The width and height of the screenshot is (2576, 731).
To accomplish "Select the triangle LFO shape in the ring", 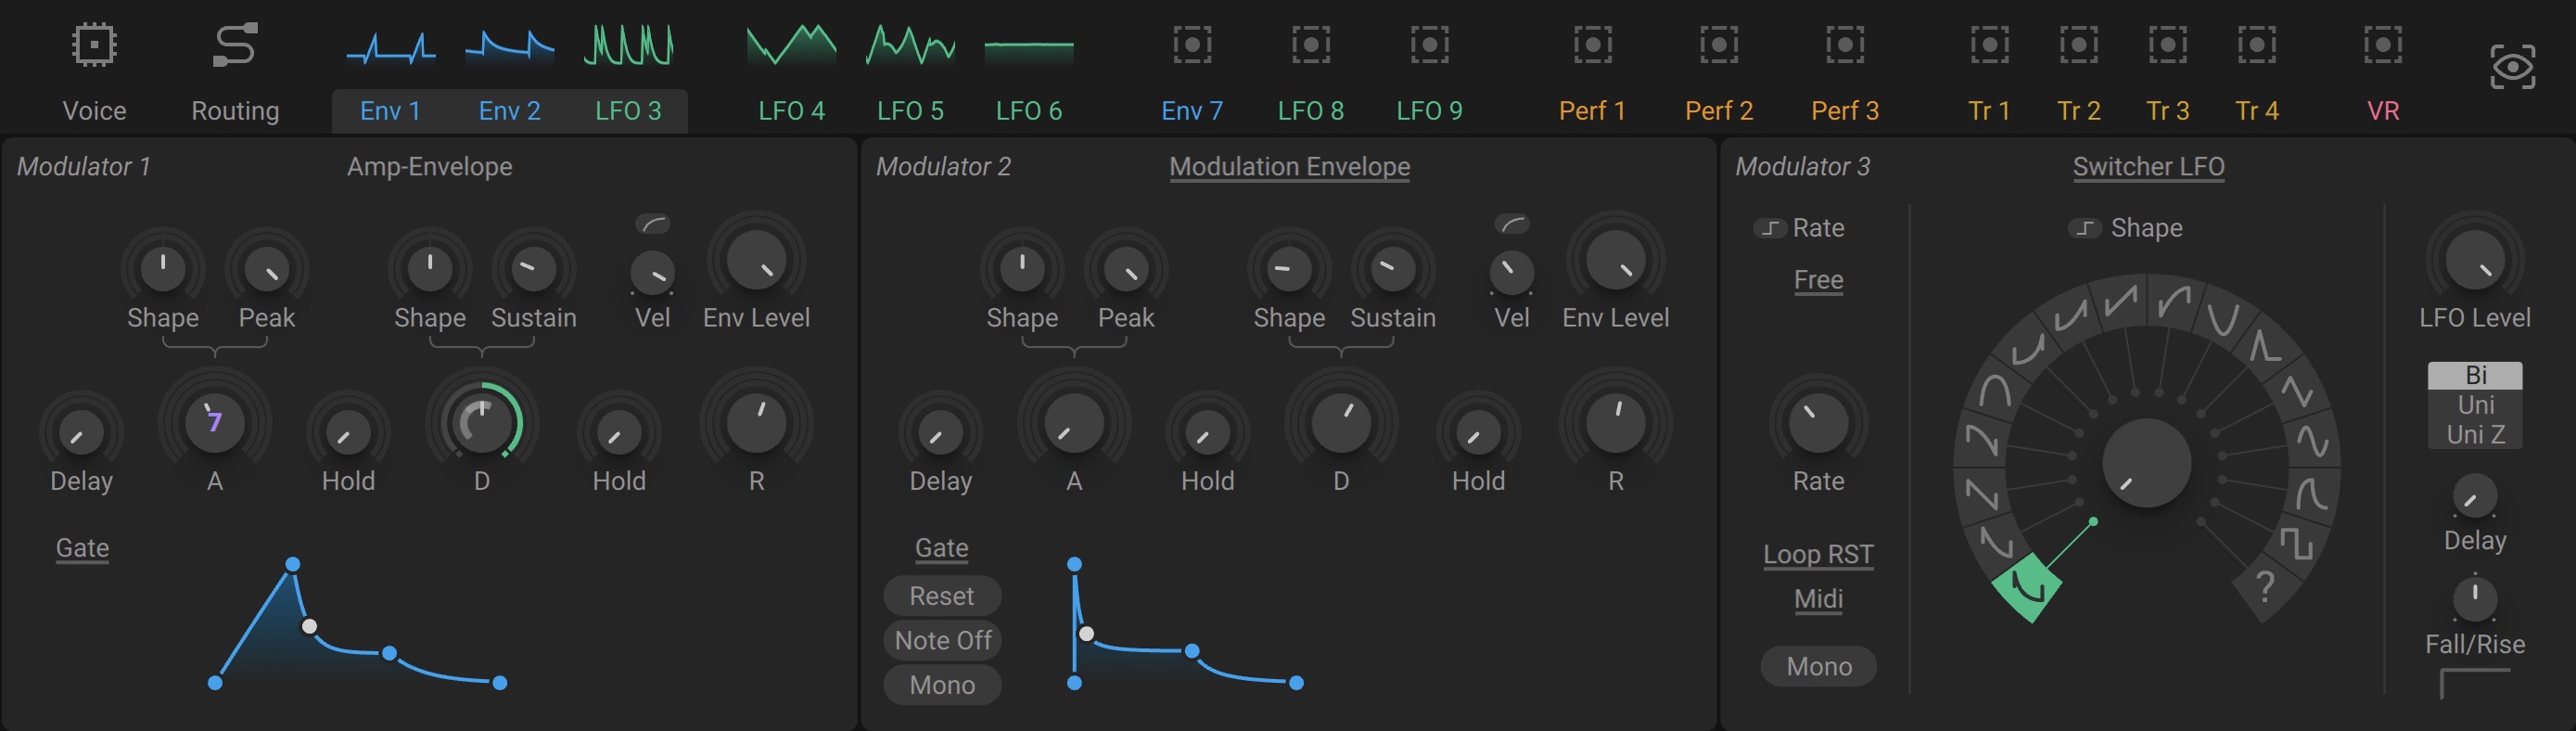I will point(2296,390).
